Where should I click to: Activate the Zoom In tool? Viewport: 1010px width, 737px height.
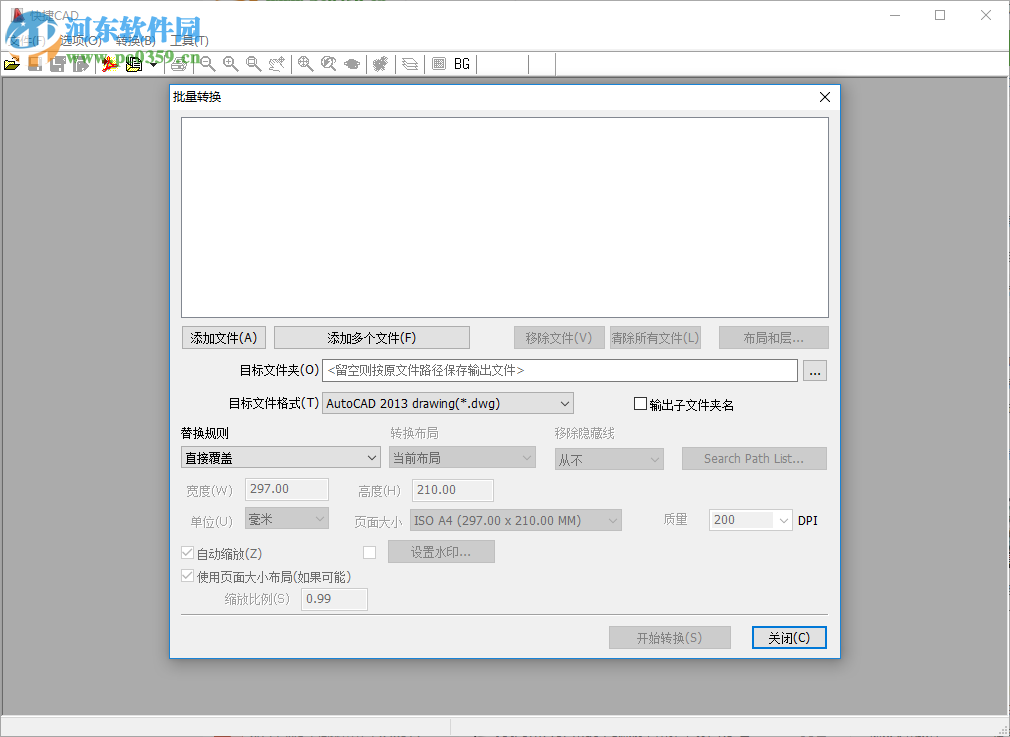230,63
